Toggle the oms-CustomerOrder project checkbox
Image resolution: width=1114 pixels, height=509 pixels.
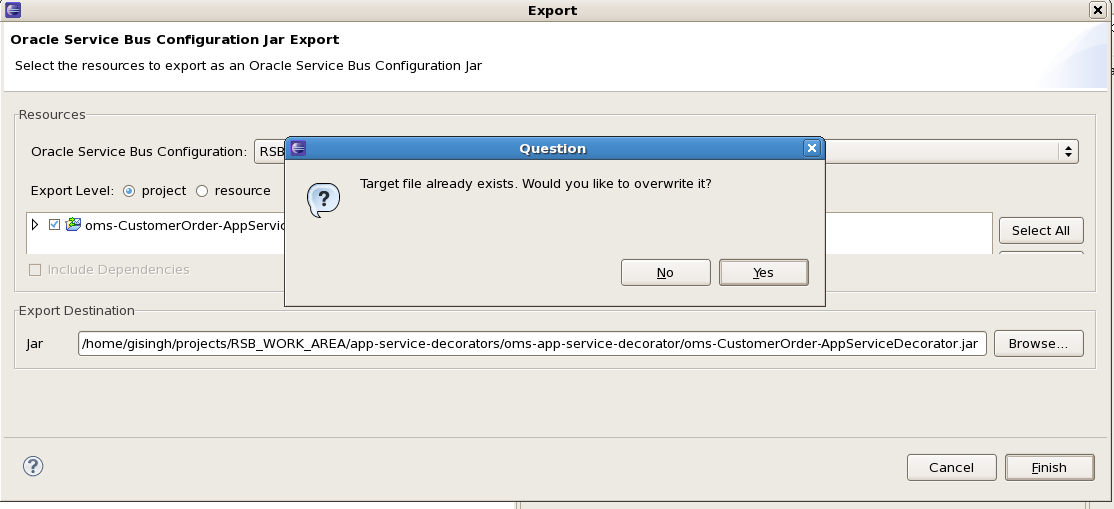click(55, 225)
